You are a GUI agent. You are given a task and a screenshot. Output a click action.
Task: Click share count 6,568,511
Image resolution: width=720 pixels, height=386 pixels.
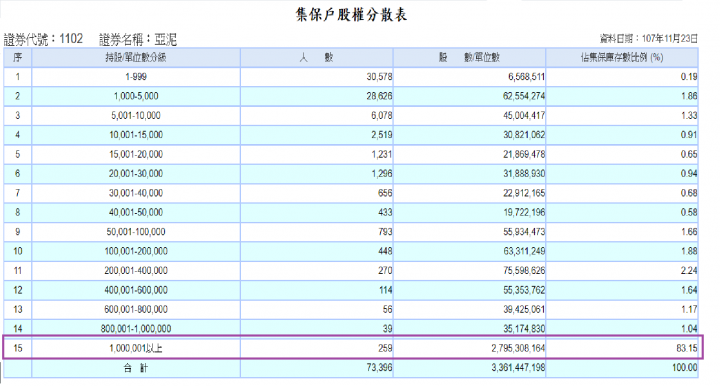coord(526,77)
